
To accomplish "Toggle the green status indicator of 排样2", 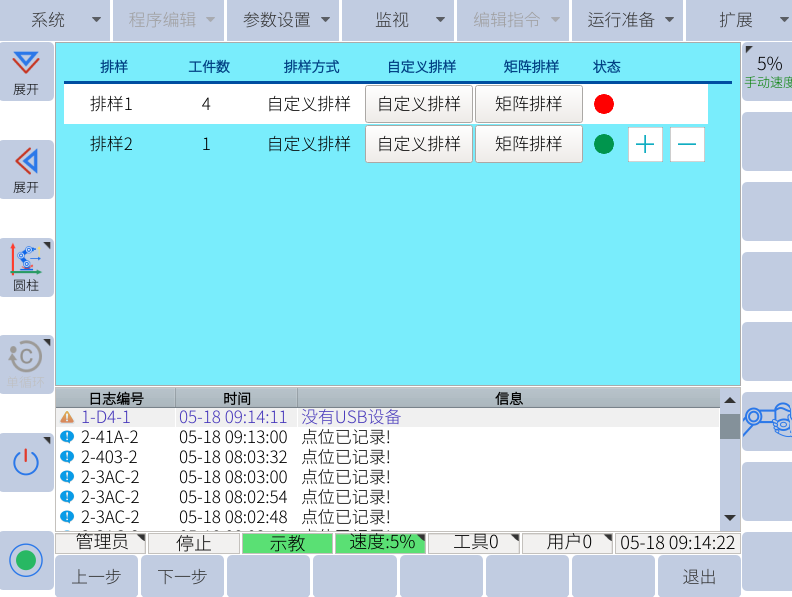I will (604, 144).
